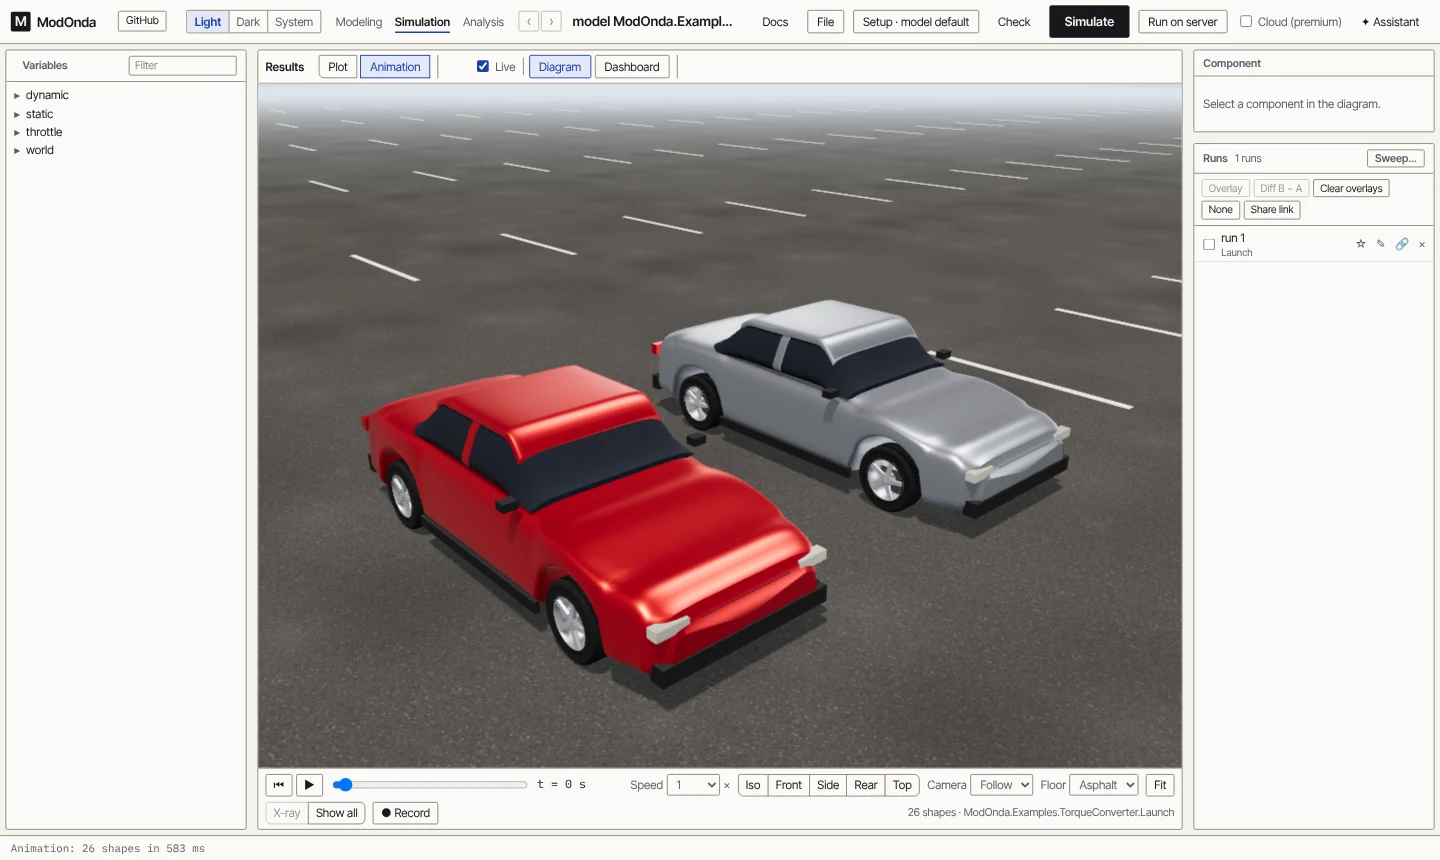Open the GitHub link

click(142, 21)
